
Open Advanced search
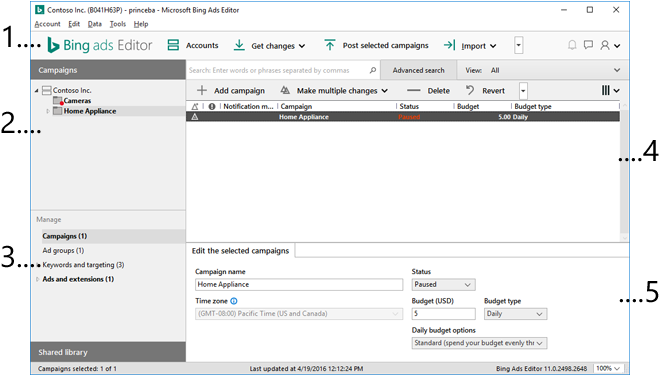pos(418,70)
